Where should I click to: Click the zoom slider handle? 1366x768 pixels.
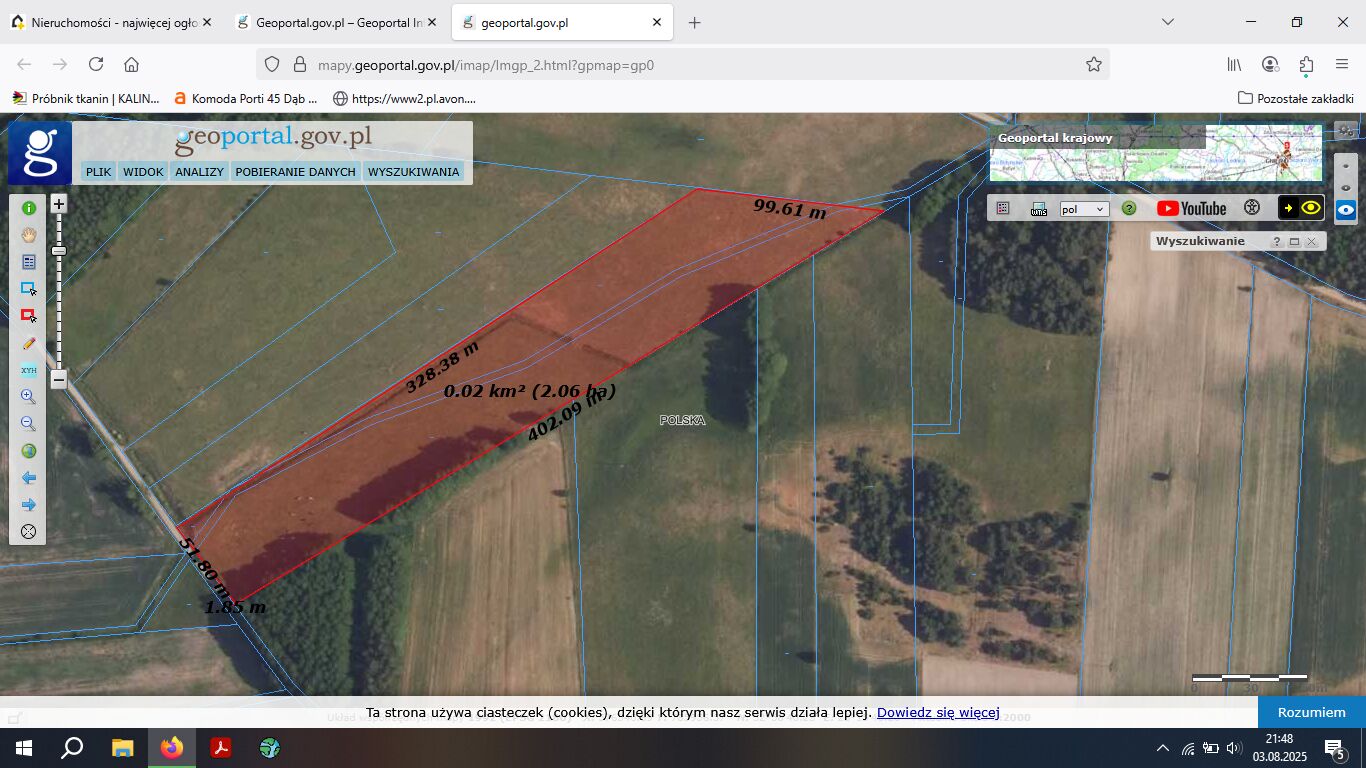coord(59,250)
